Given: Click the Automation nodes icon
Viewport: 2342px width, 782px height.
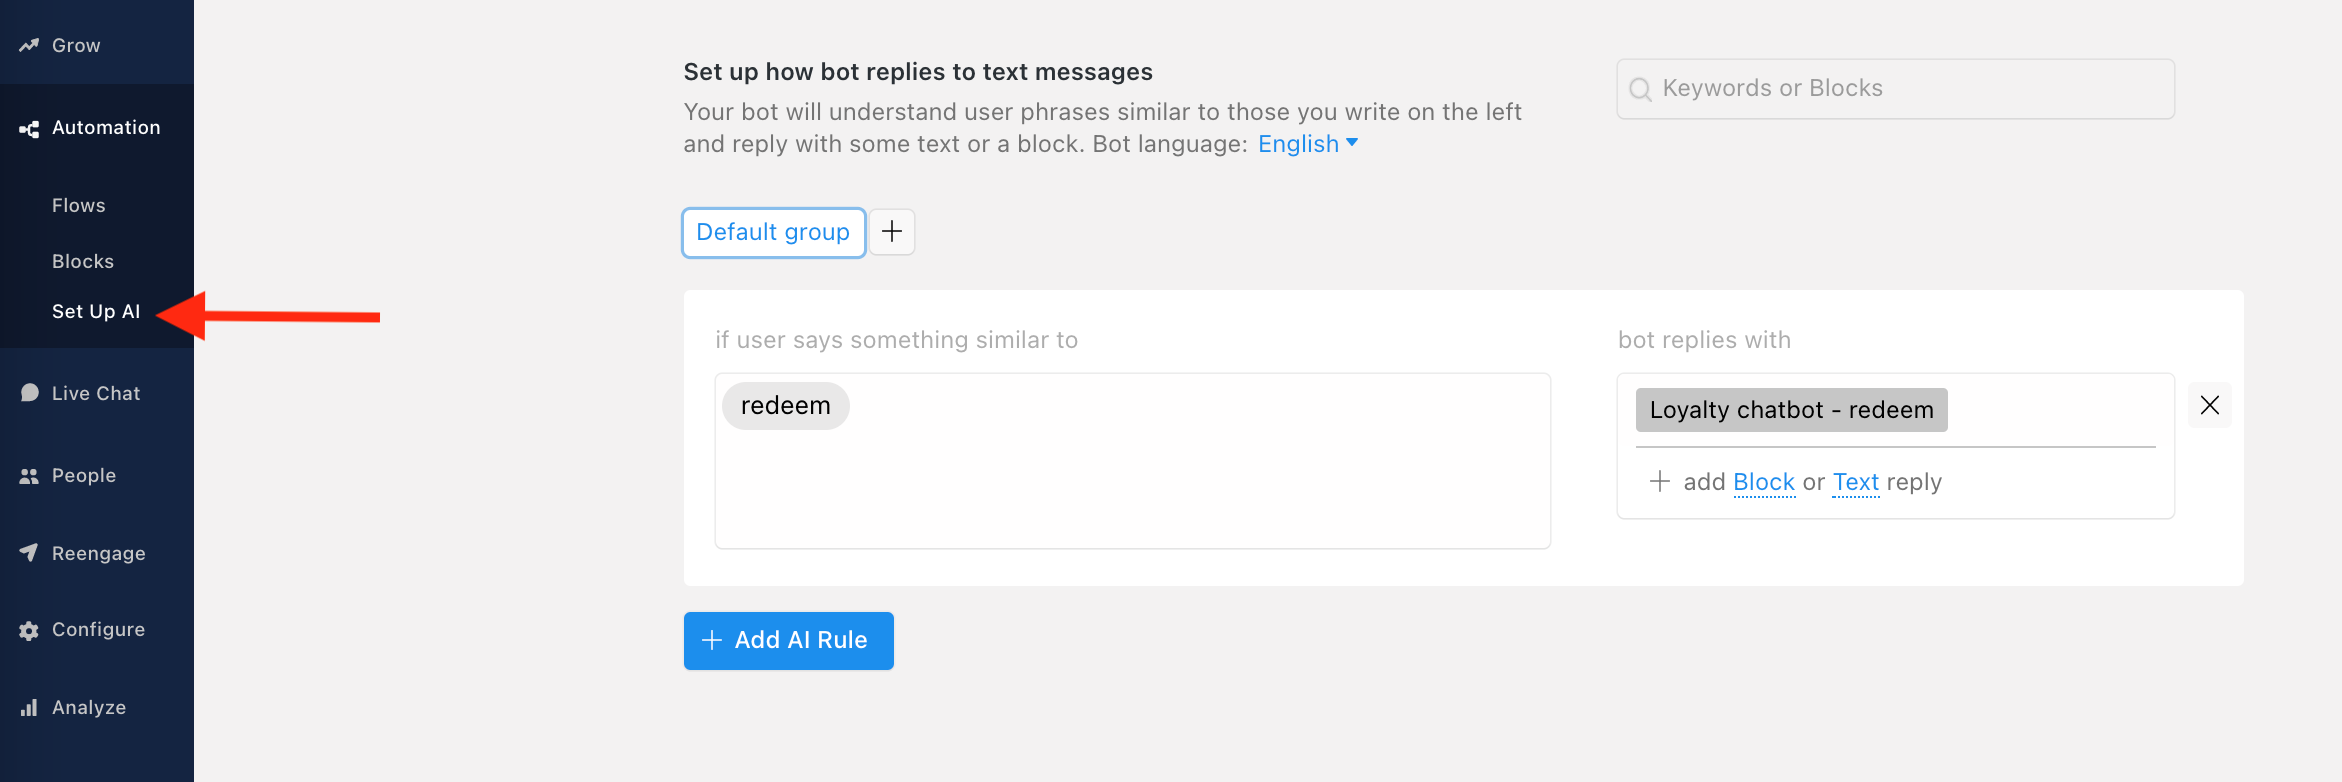Looking at the screenshot, I should click(29, 129).
